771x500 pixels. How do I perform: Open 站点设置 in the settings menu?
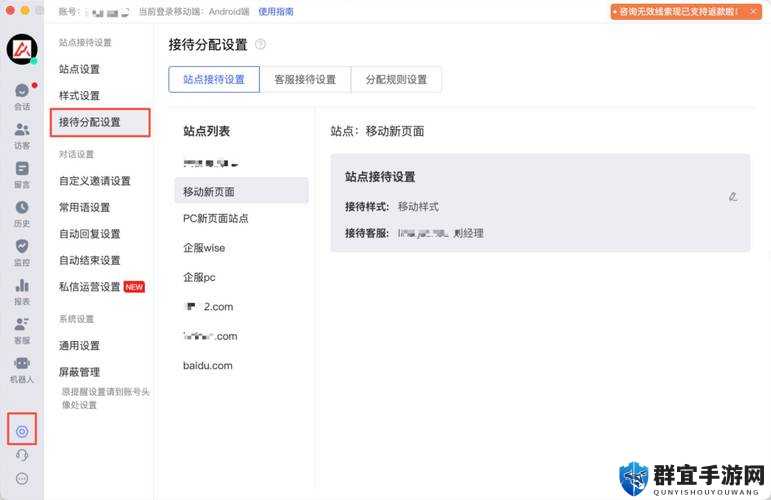pos(79,69)
